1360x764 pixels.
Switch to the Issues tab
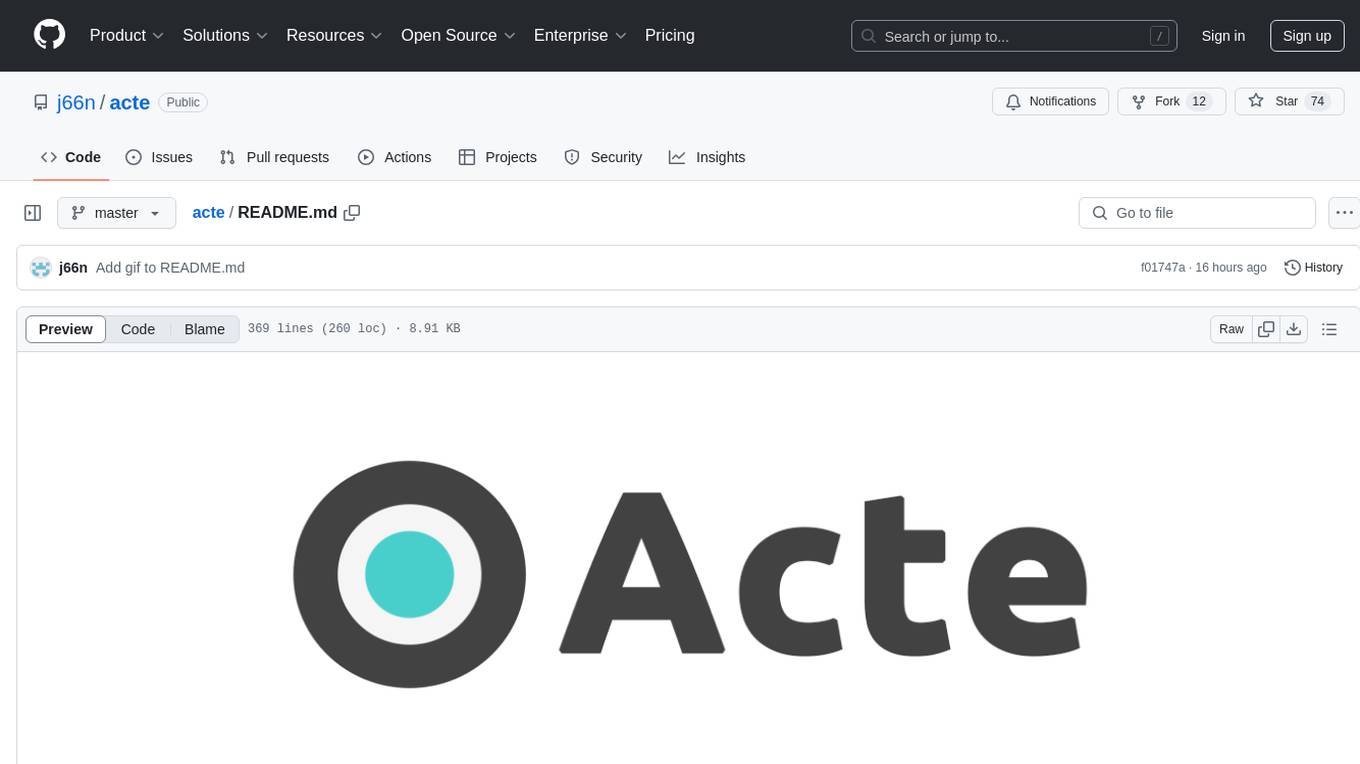point(159,157)
